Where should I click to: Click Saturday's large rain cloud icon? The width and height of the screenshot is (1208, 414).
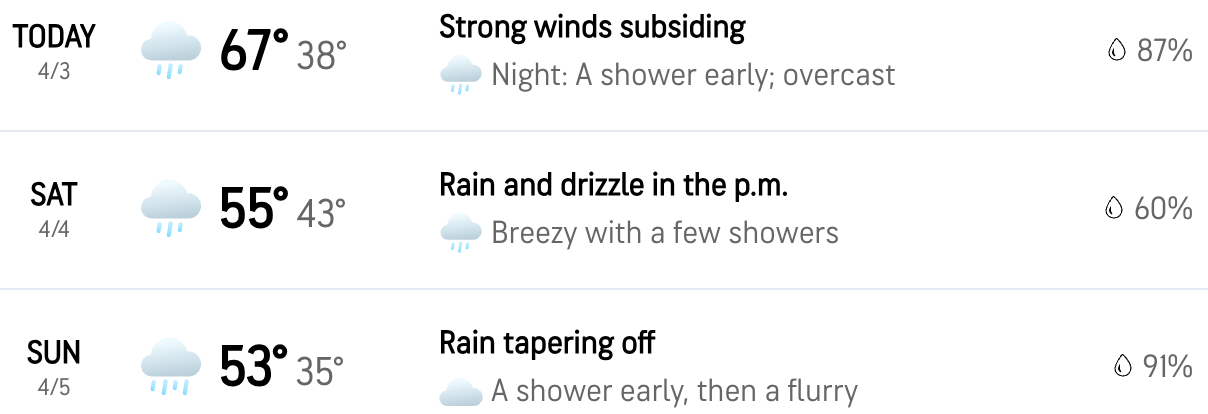tap(172, 209)
